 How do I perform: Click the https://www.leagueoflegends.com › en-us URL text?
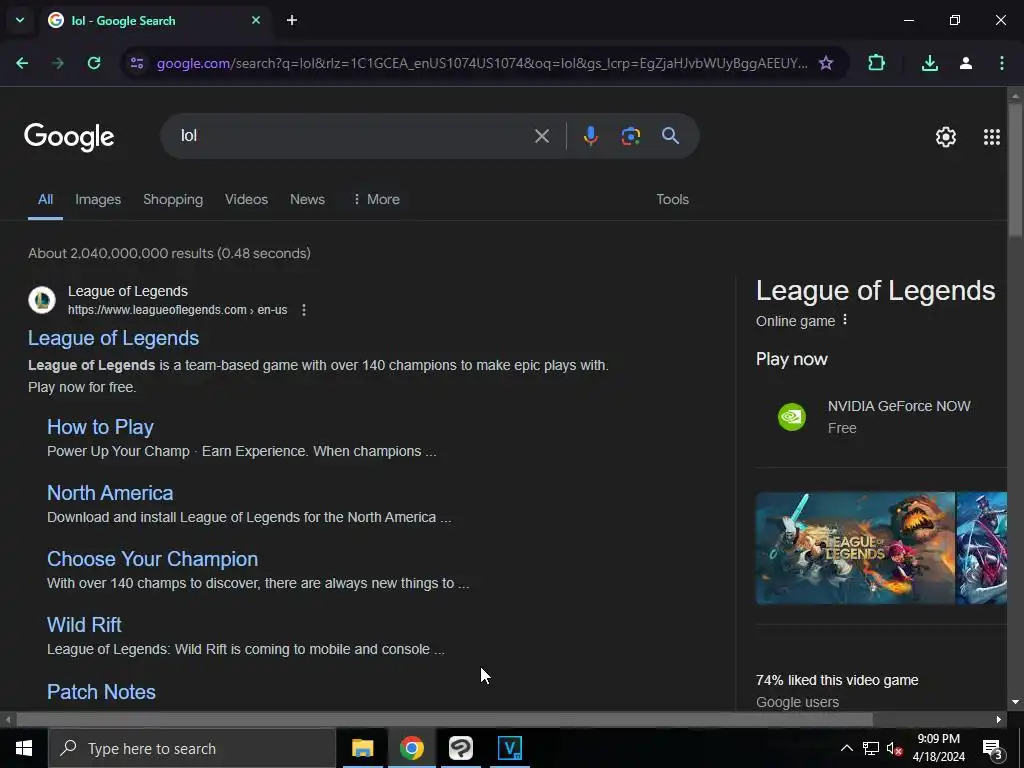coord(178,310)
